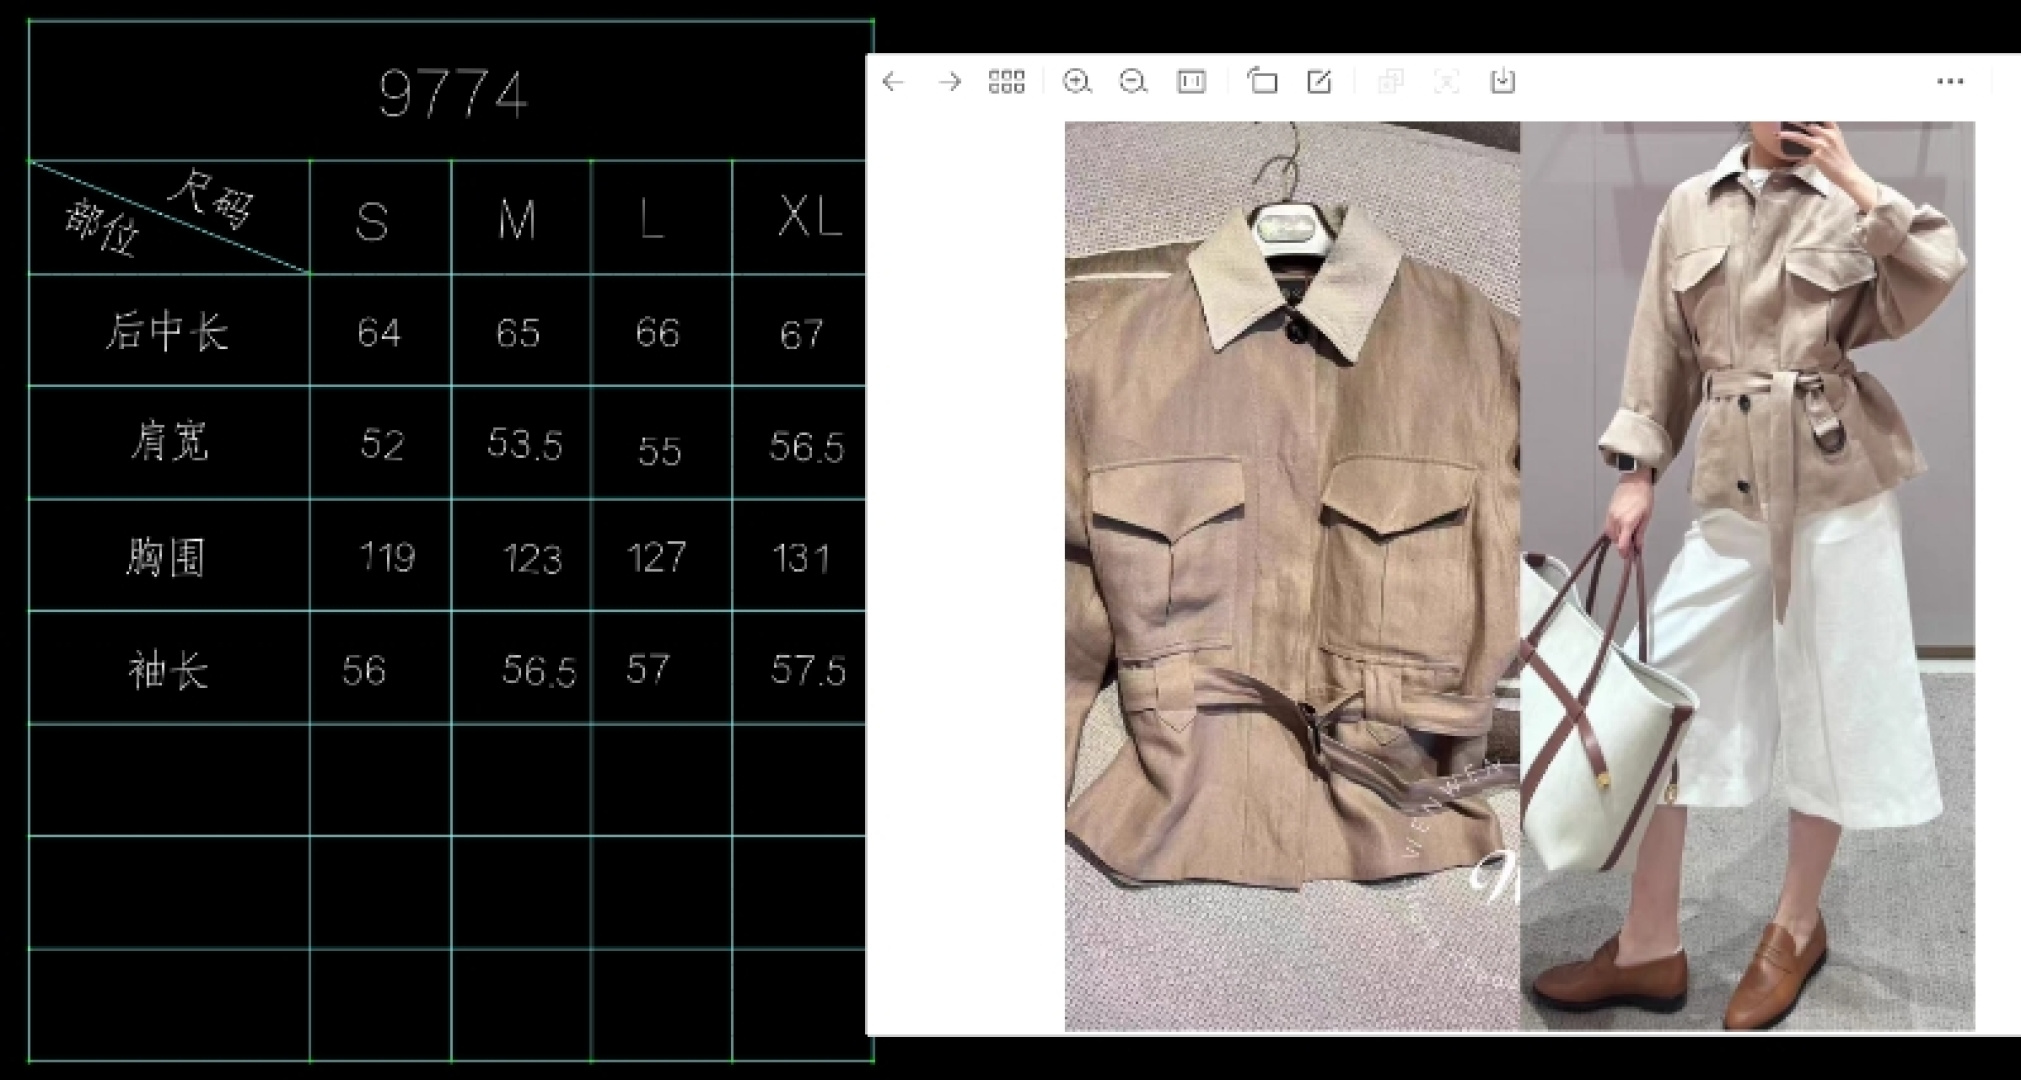Click the hanging jacket photo on left
Image resolution: width=2021 pixels, height=1080 pixels.
(x=1291, y=576)
